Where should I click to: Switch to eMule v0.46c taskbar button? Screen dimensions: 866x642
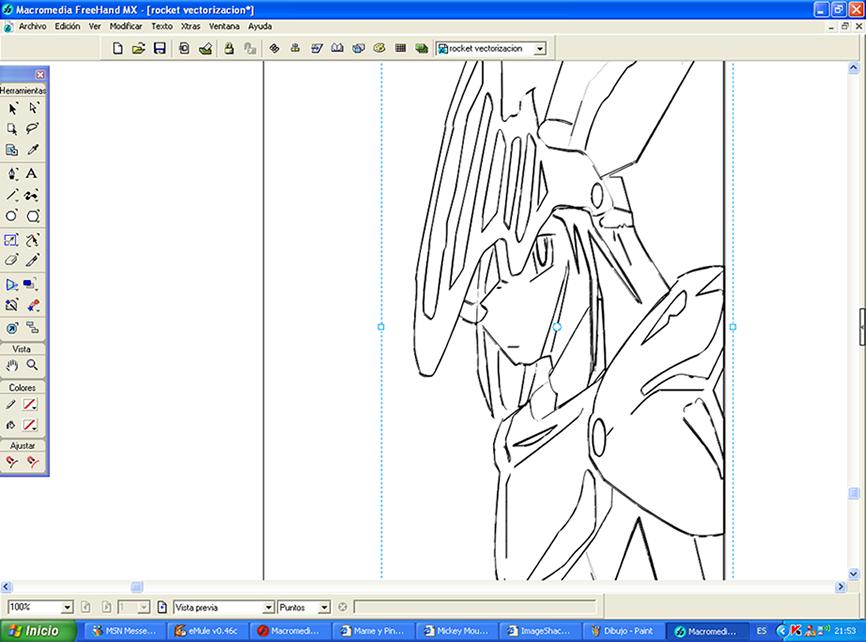[208, 631]
